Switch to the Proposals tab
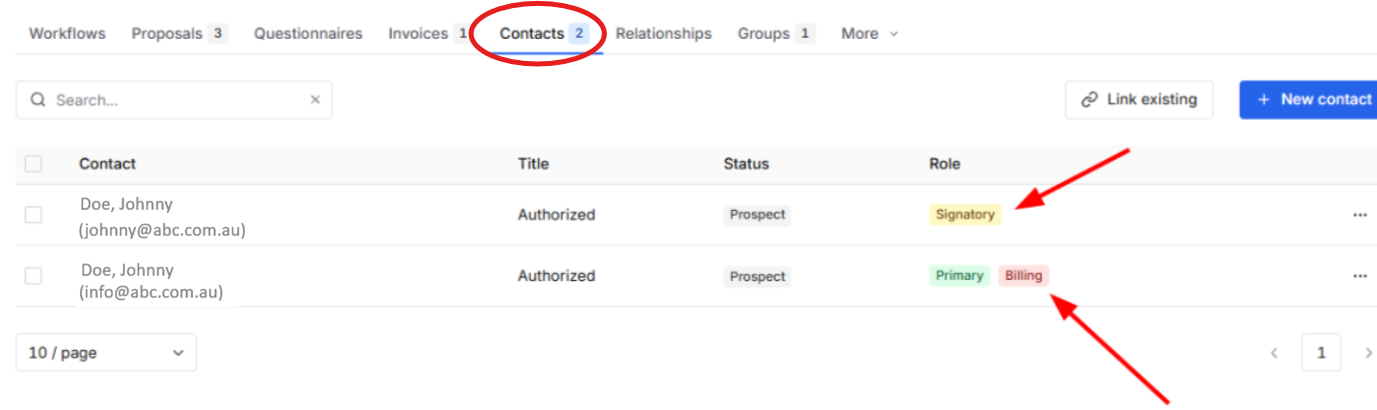 coord(180,33)
